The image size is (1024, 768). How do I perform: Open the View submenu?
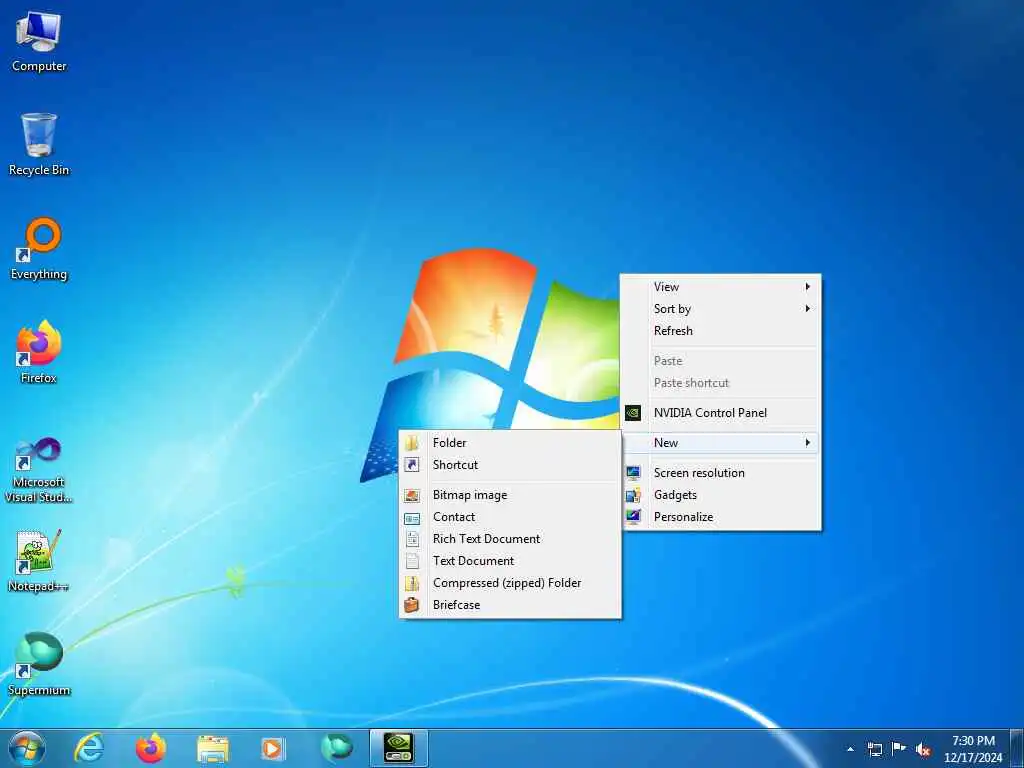pyautogui.click(x=721, y=287)
